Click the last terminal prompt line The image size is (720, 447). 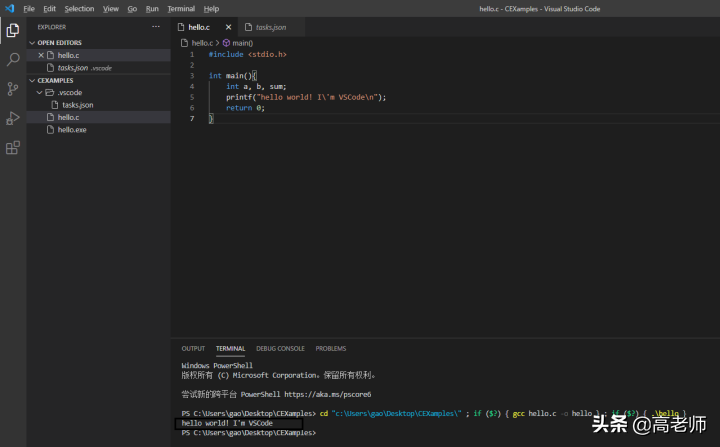248,433
